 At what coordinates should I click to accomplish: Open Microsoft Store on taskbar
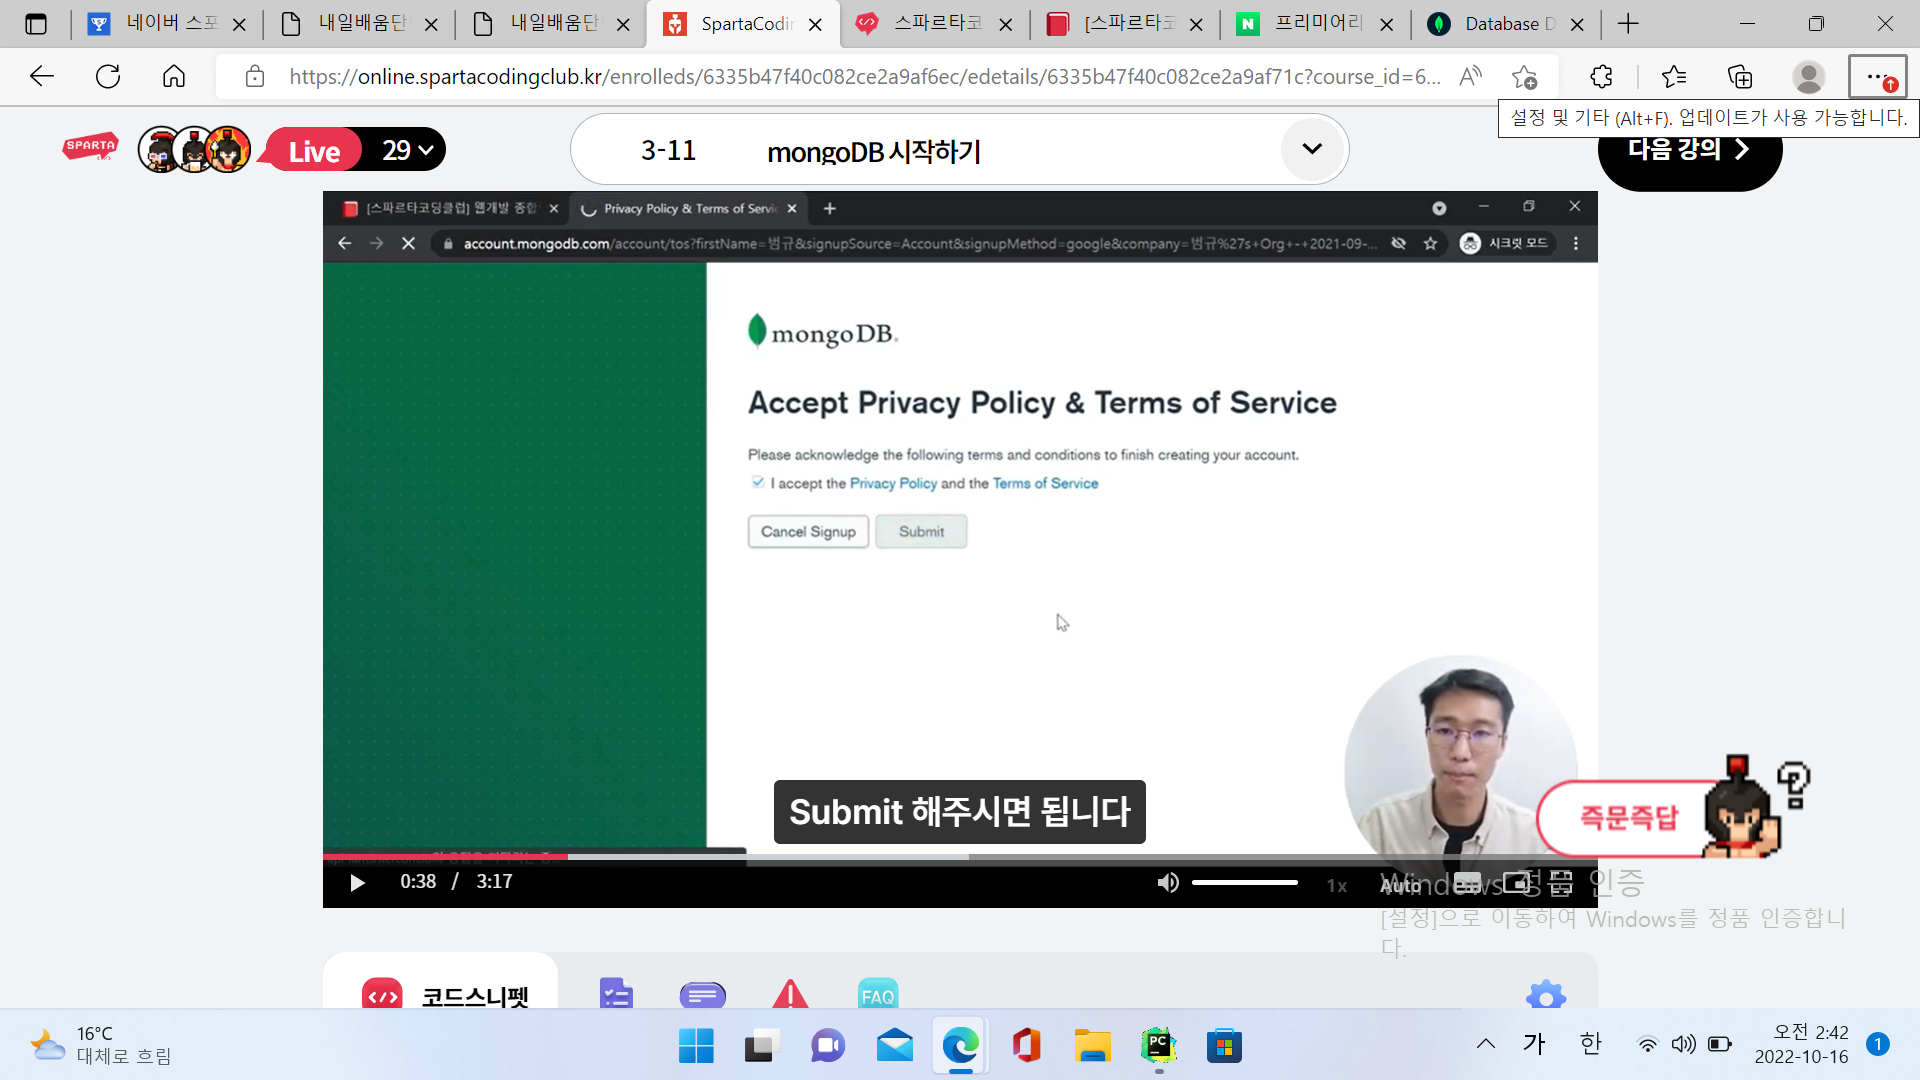coord(1224,1046)
